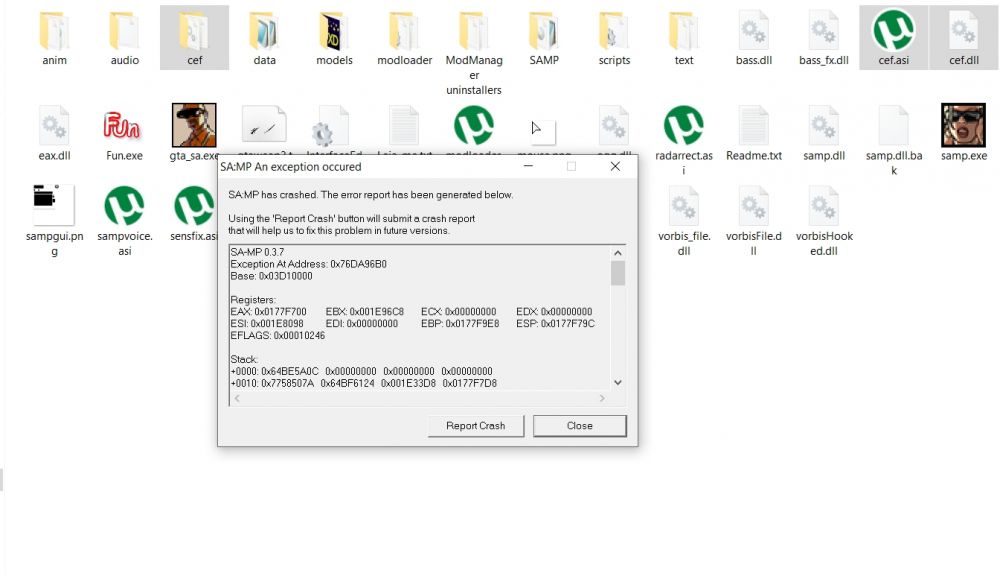The image size is (1000, 576).
Task: Select the sampgui.png image file
Action: tap(54, 221)
